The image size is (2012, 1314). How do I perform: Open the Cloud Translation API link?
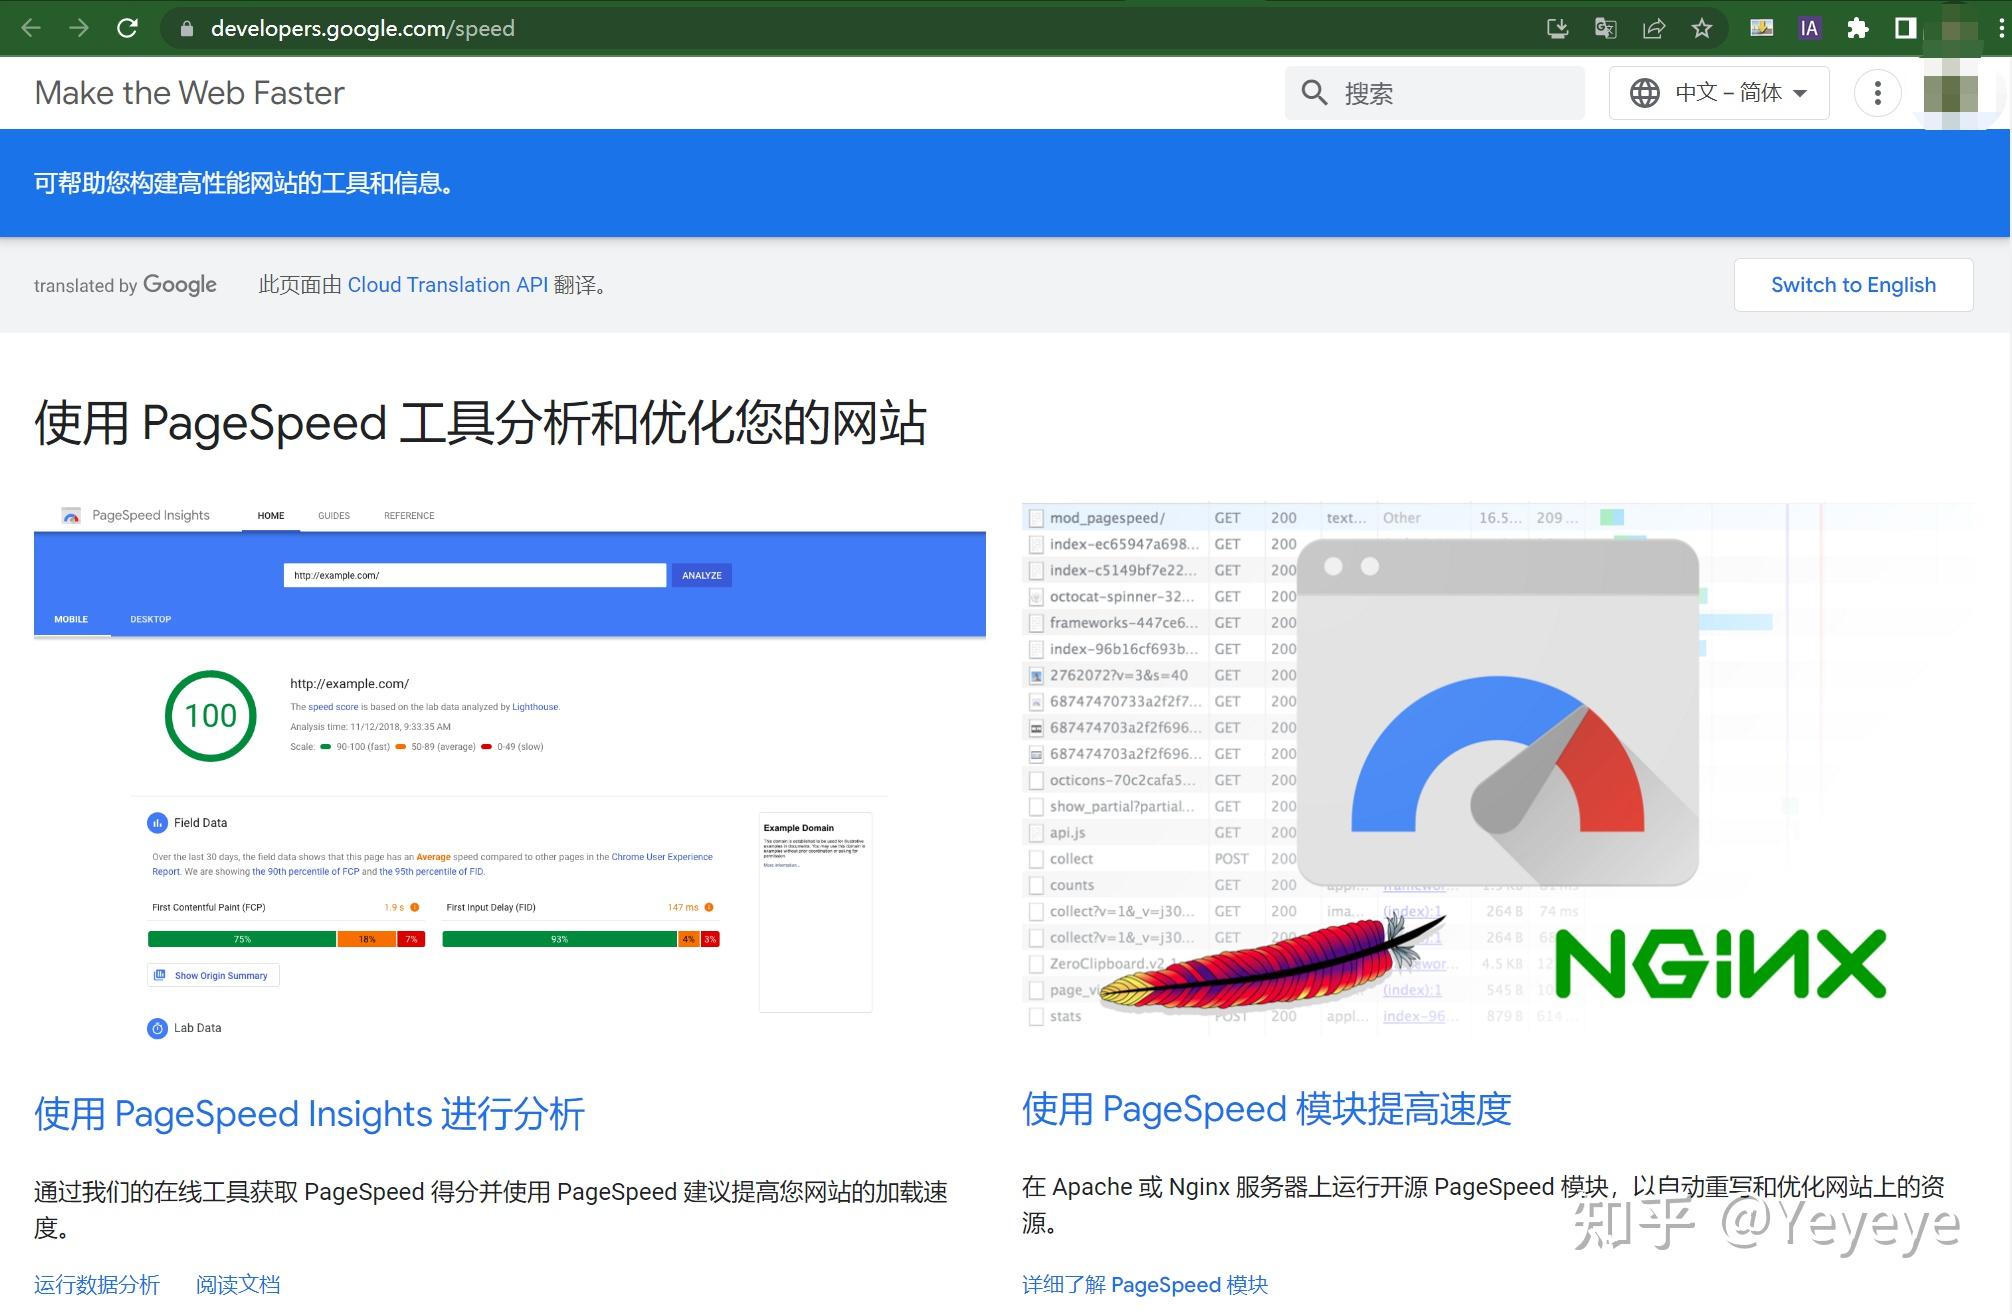pos(447,285)
